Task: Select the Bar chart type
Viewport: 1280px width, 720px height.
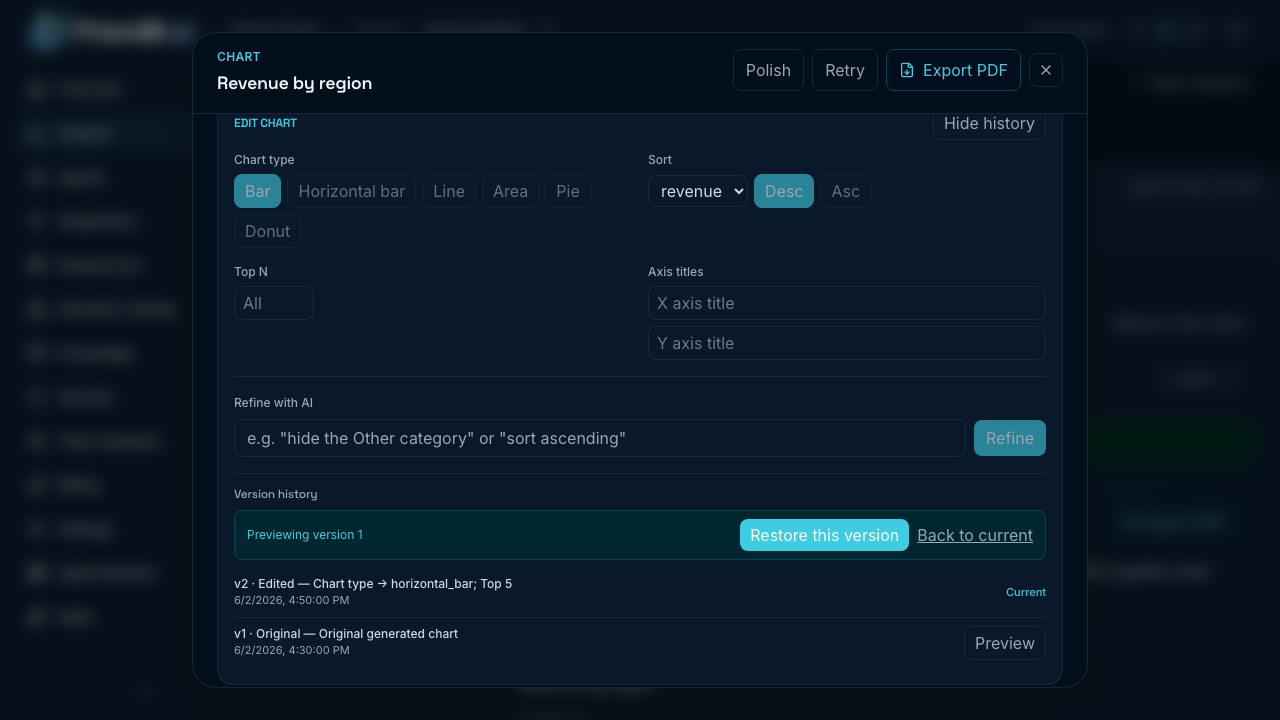Action: point(258,191)
